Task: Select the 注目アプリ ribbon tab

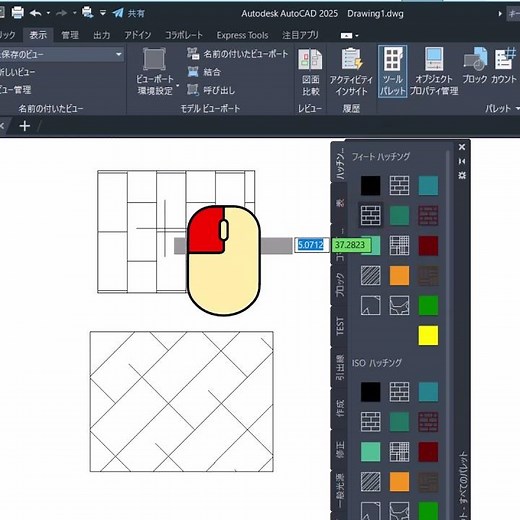Action: 300,35
